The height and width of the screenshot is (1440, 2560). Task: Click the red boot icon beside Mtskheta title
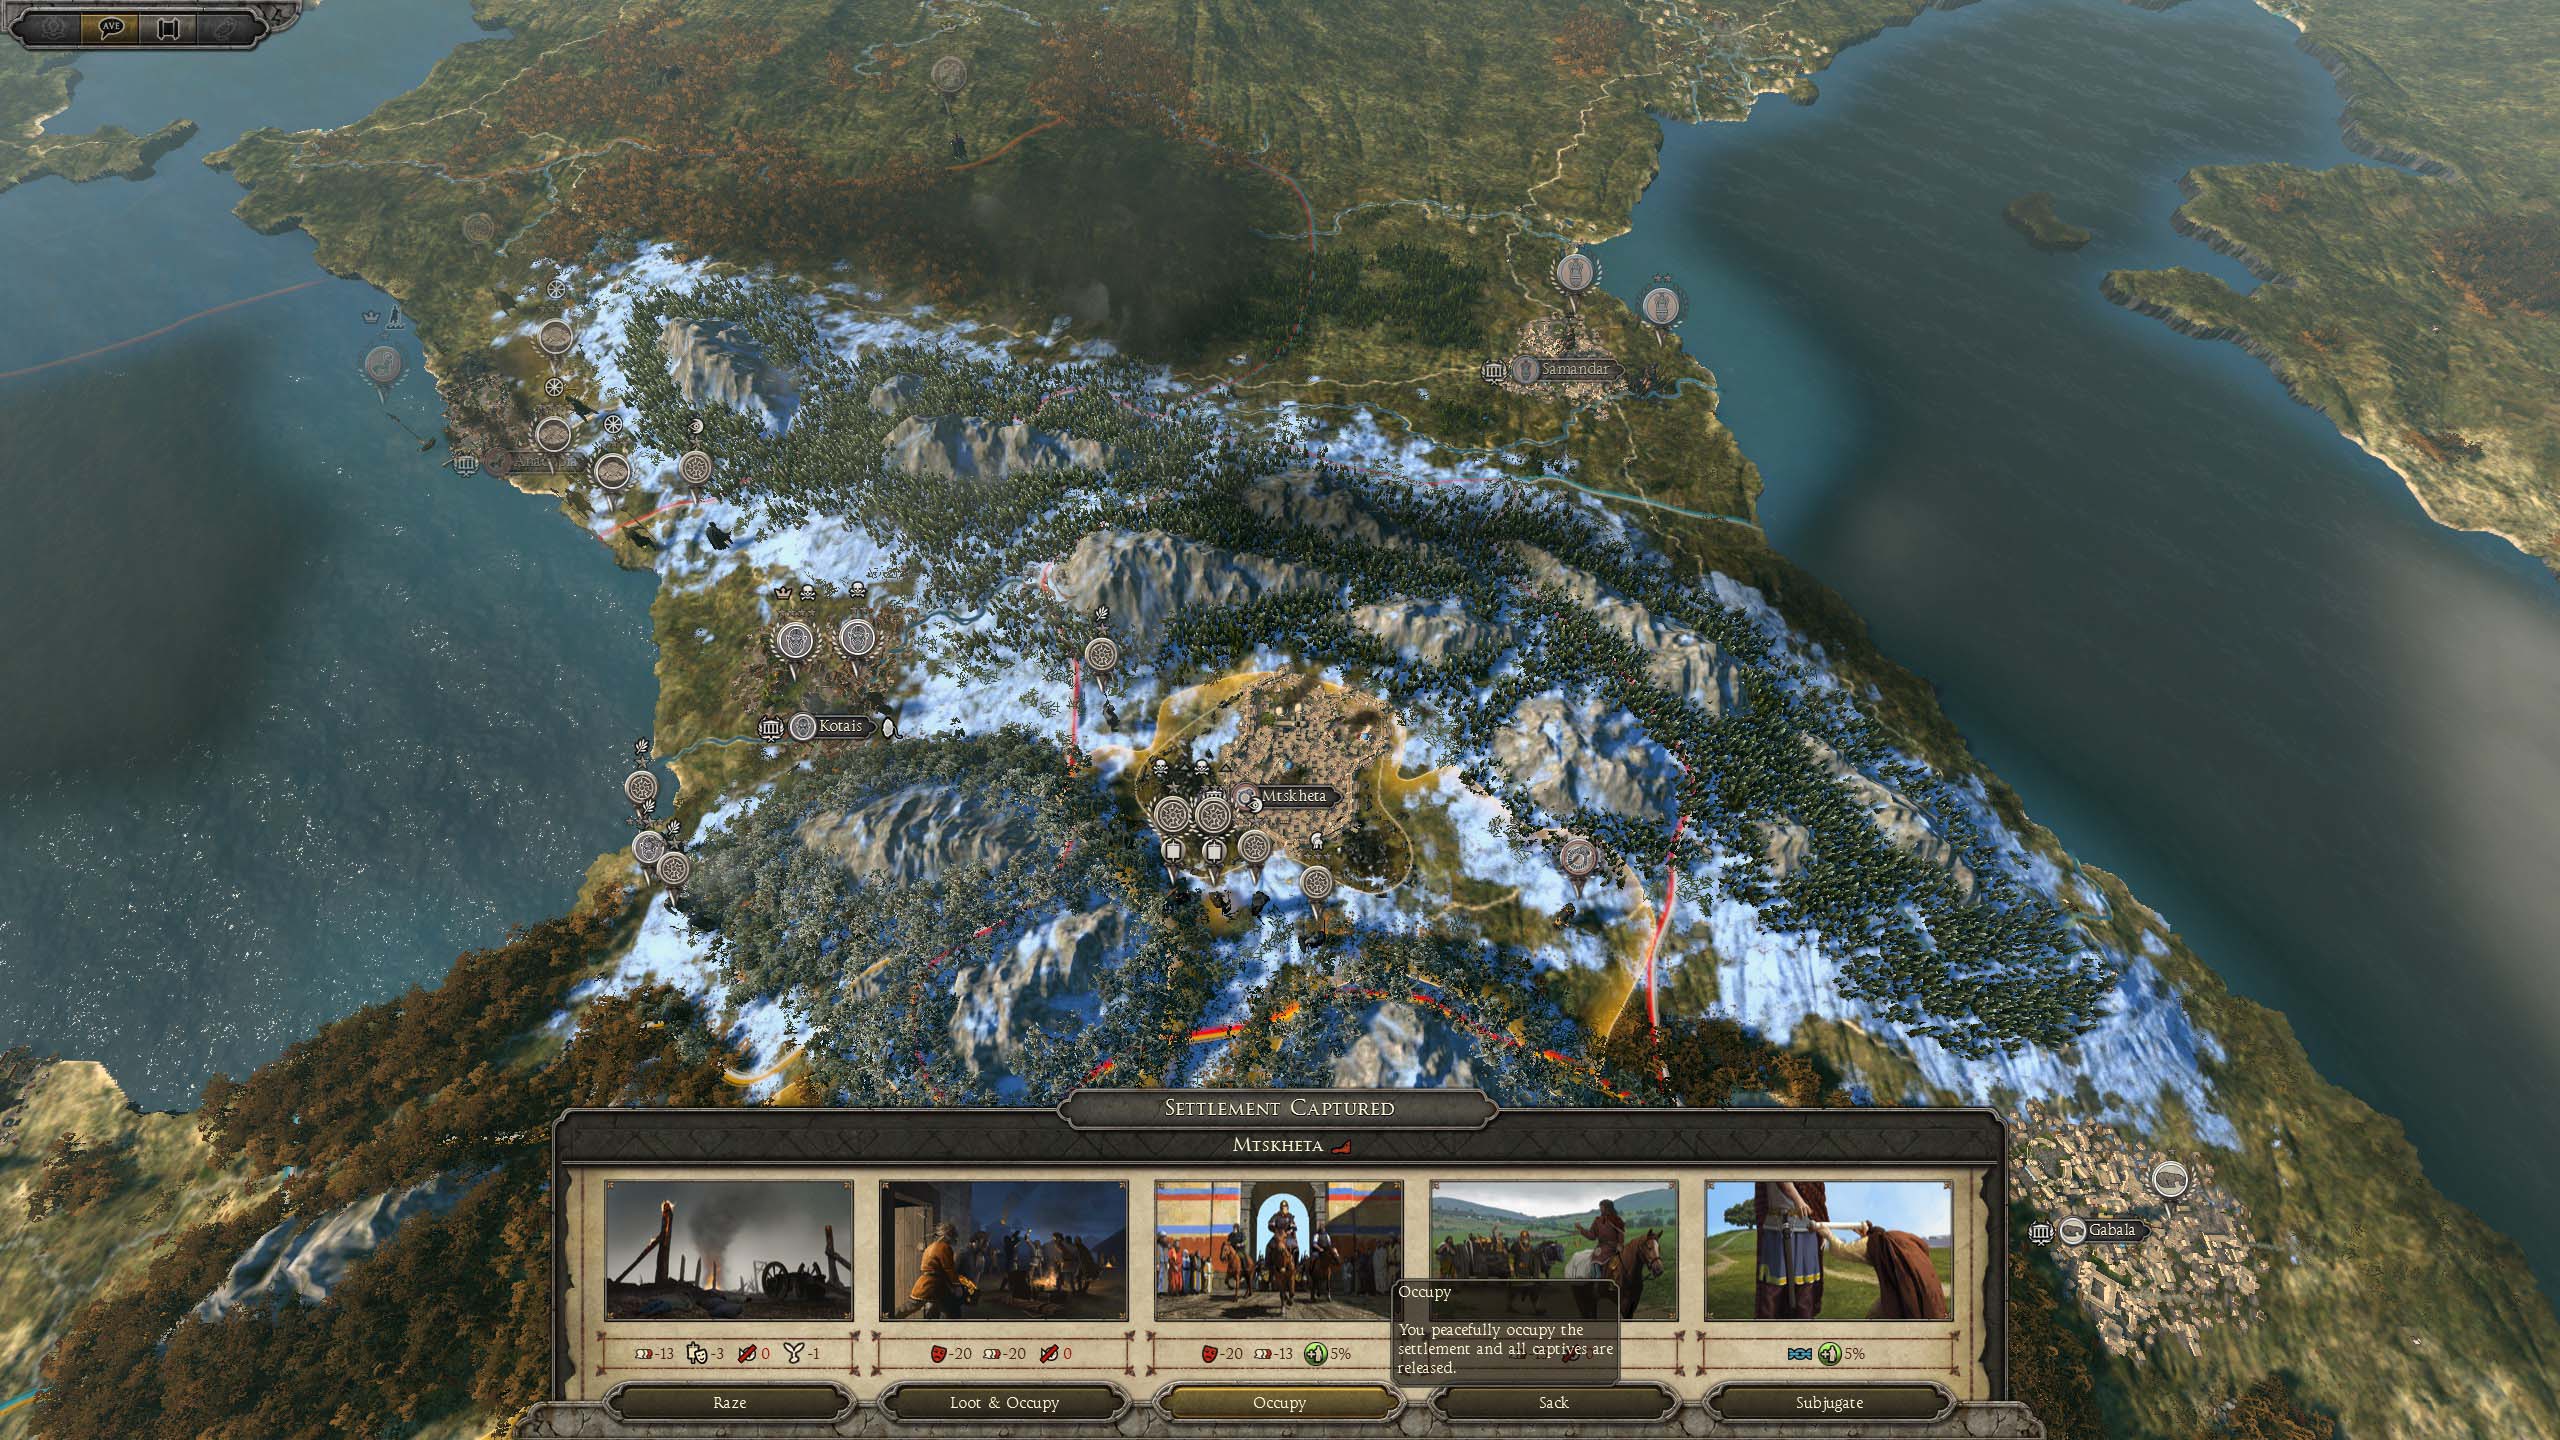(1341, 1146)
